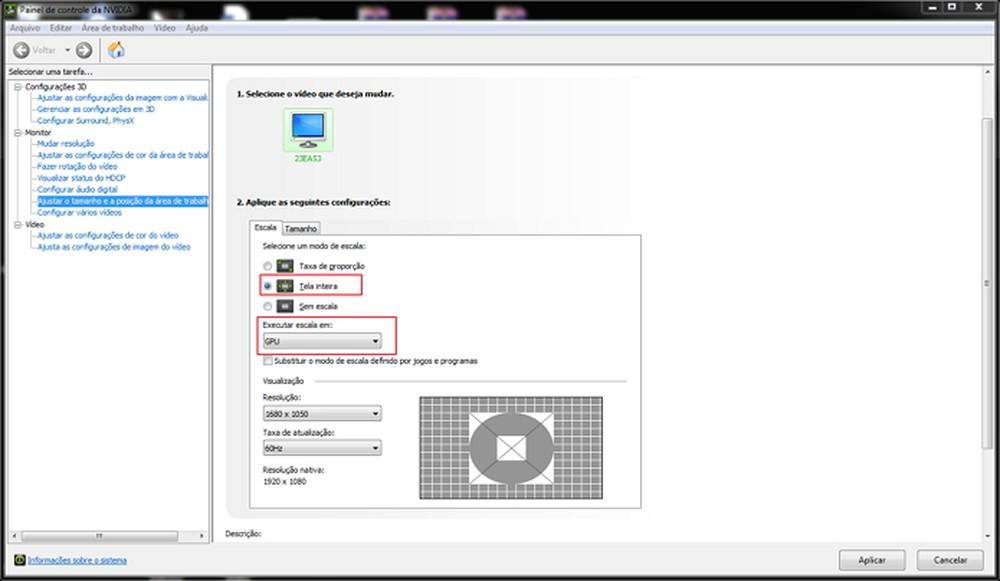Open the Área de trabalho menu

tap(112, 28)
